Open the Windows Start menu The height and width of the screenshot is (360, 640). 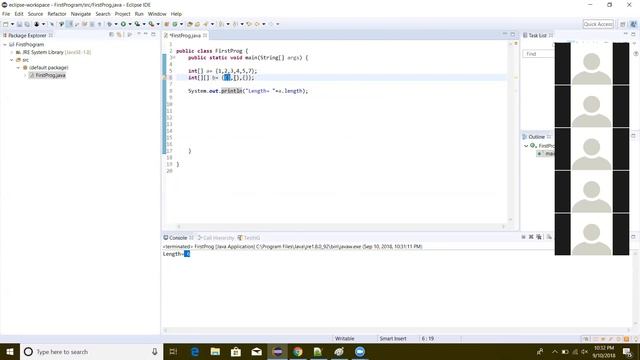(x=10, y=351)
